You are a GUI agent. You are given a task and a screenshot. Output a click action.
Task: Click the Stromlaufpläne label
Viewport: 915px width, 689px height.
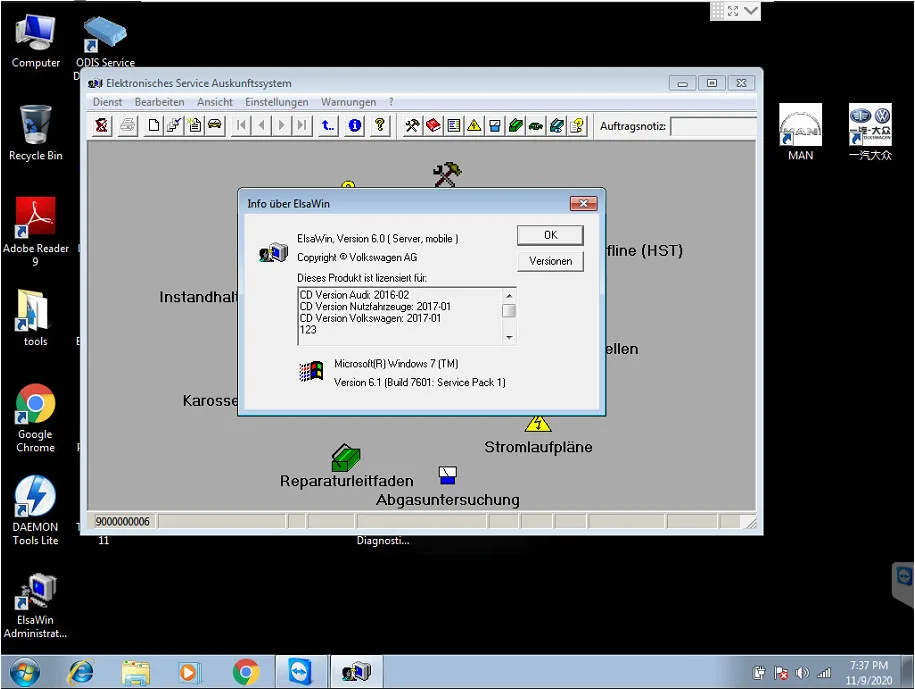coord(538,447)
